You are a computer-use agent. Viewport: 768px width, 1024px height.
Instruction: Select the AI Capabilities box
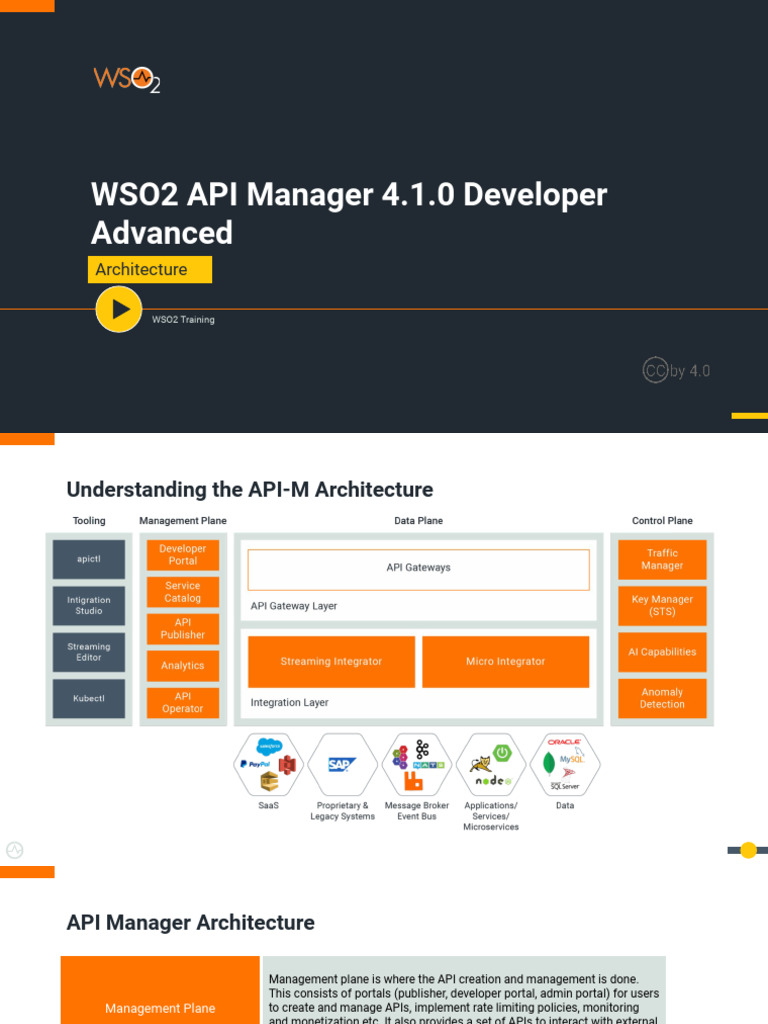click(x=662, y=652)
